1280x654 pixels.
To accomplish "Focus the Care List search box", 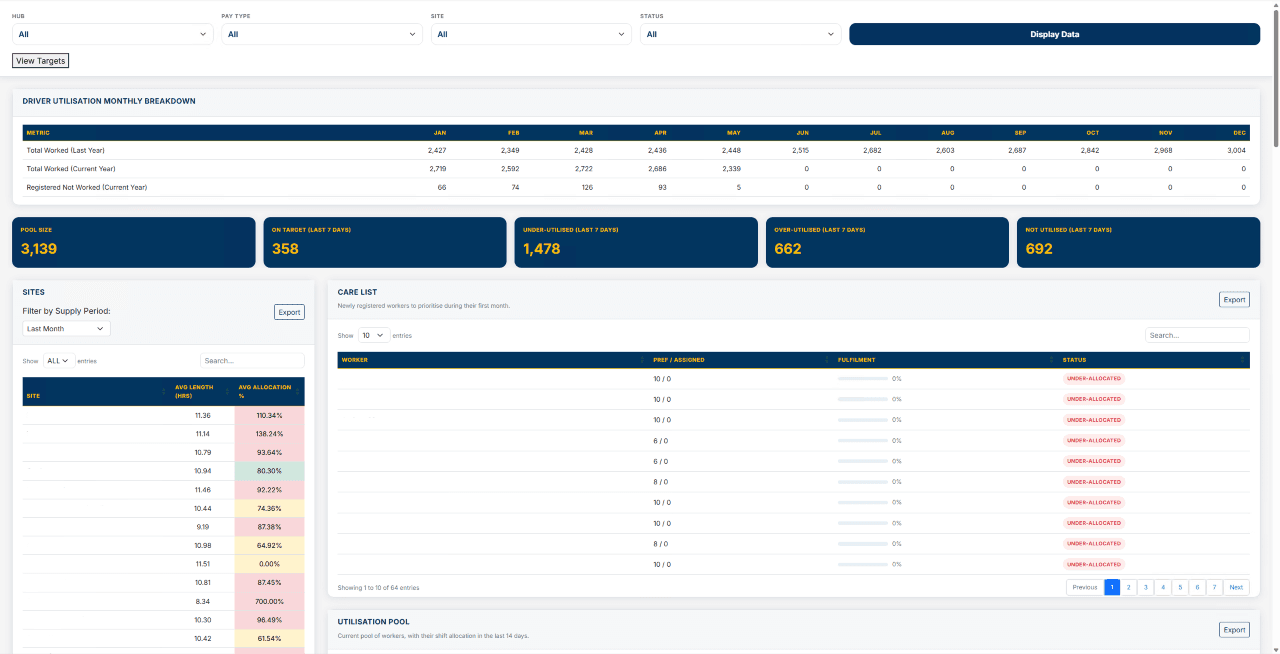I will point(1197,335).
